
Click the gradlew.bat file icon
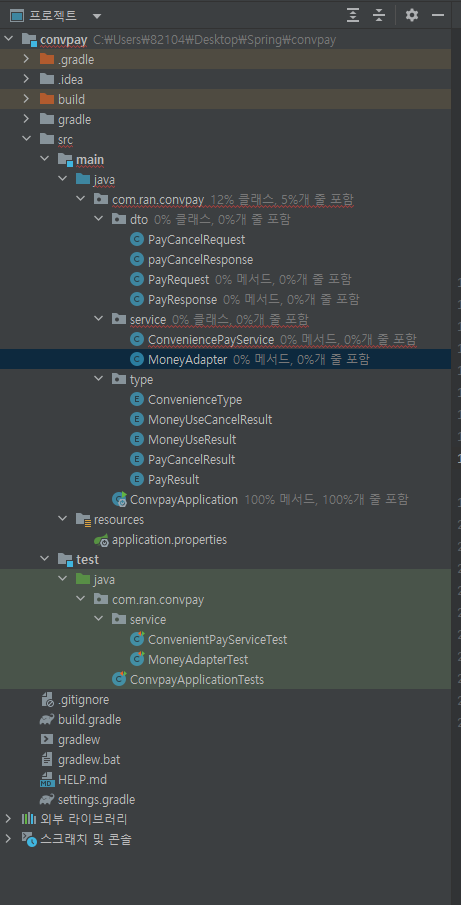click(47, 760)
